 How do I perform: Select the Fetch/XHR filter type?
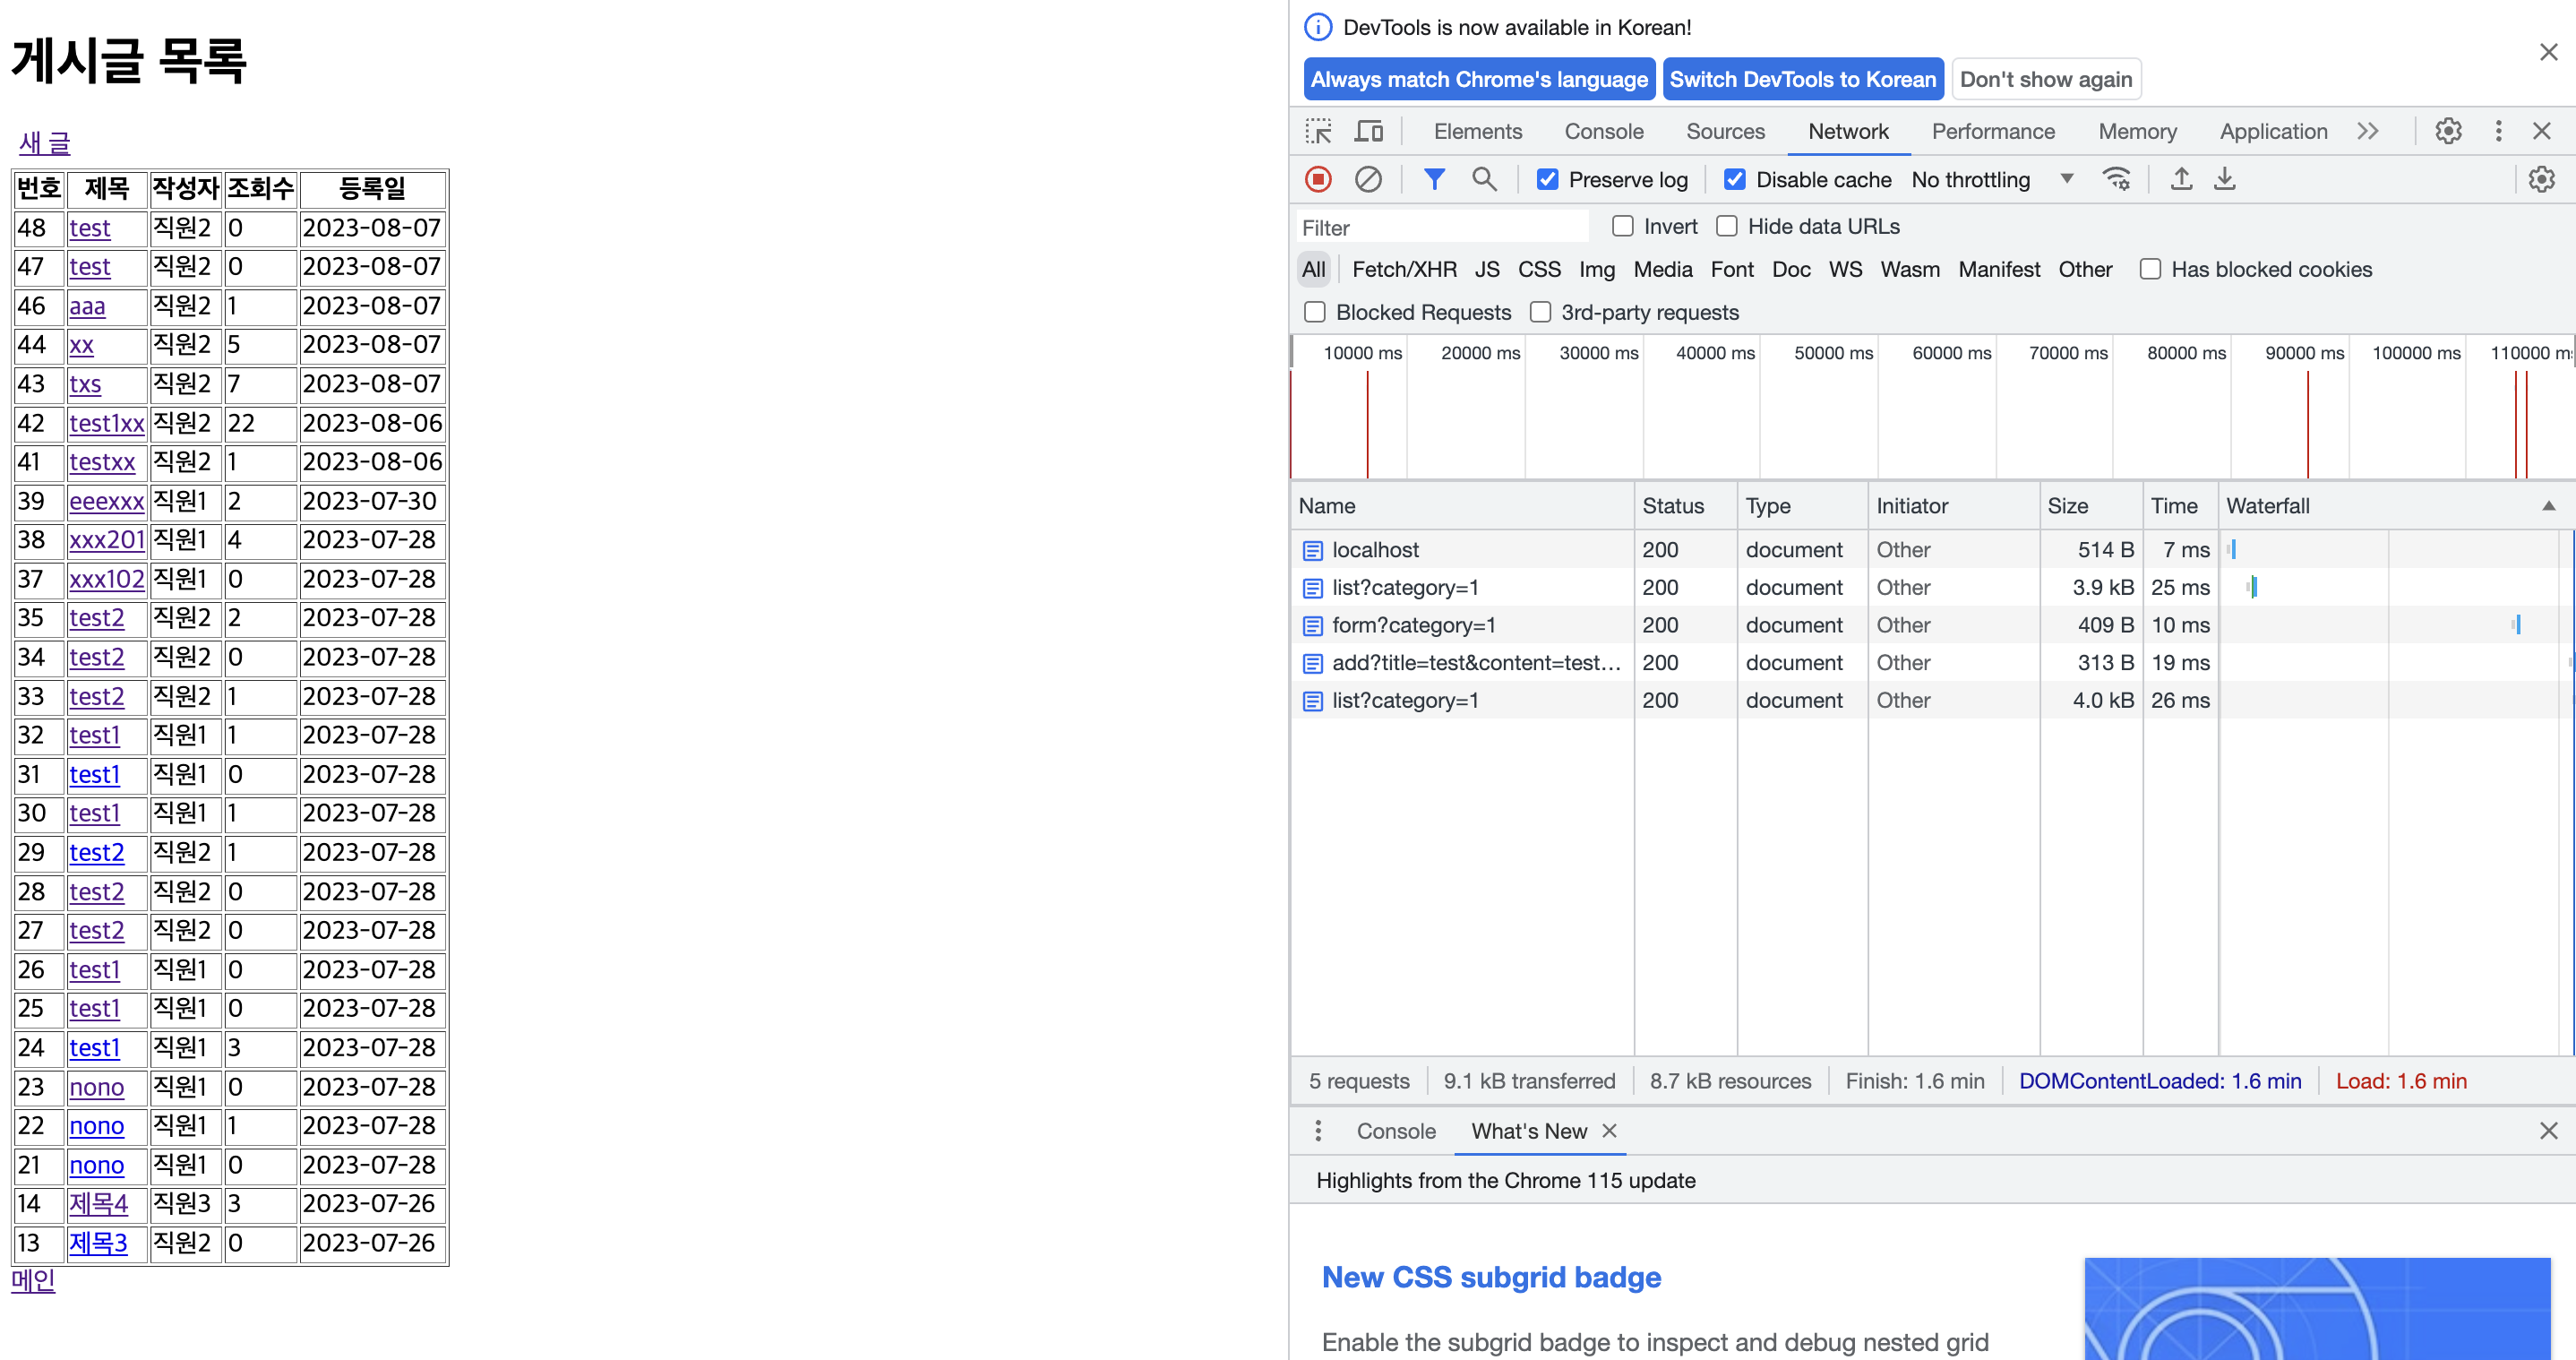click(1403, 270)
